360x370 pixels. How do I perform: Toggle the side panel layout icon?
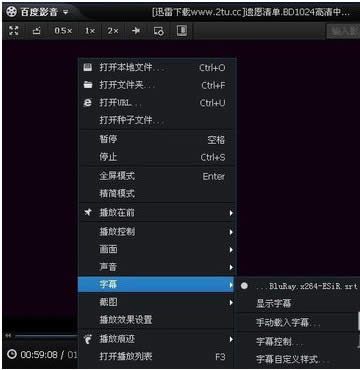[182, 31]
